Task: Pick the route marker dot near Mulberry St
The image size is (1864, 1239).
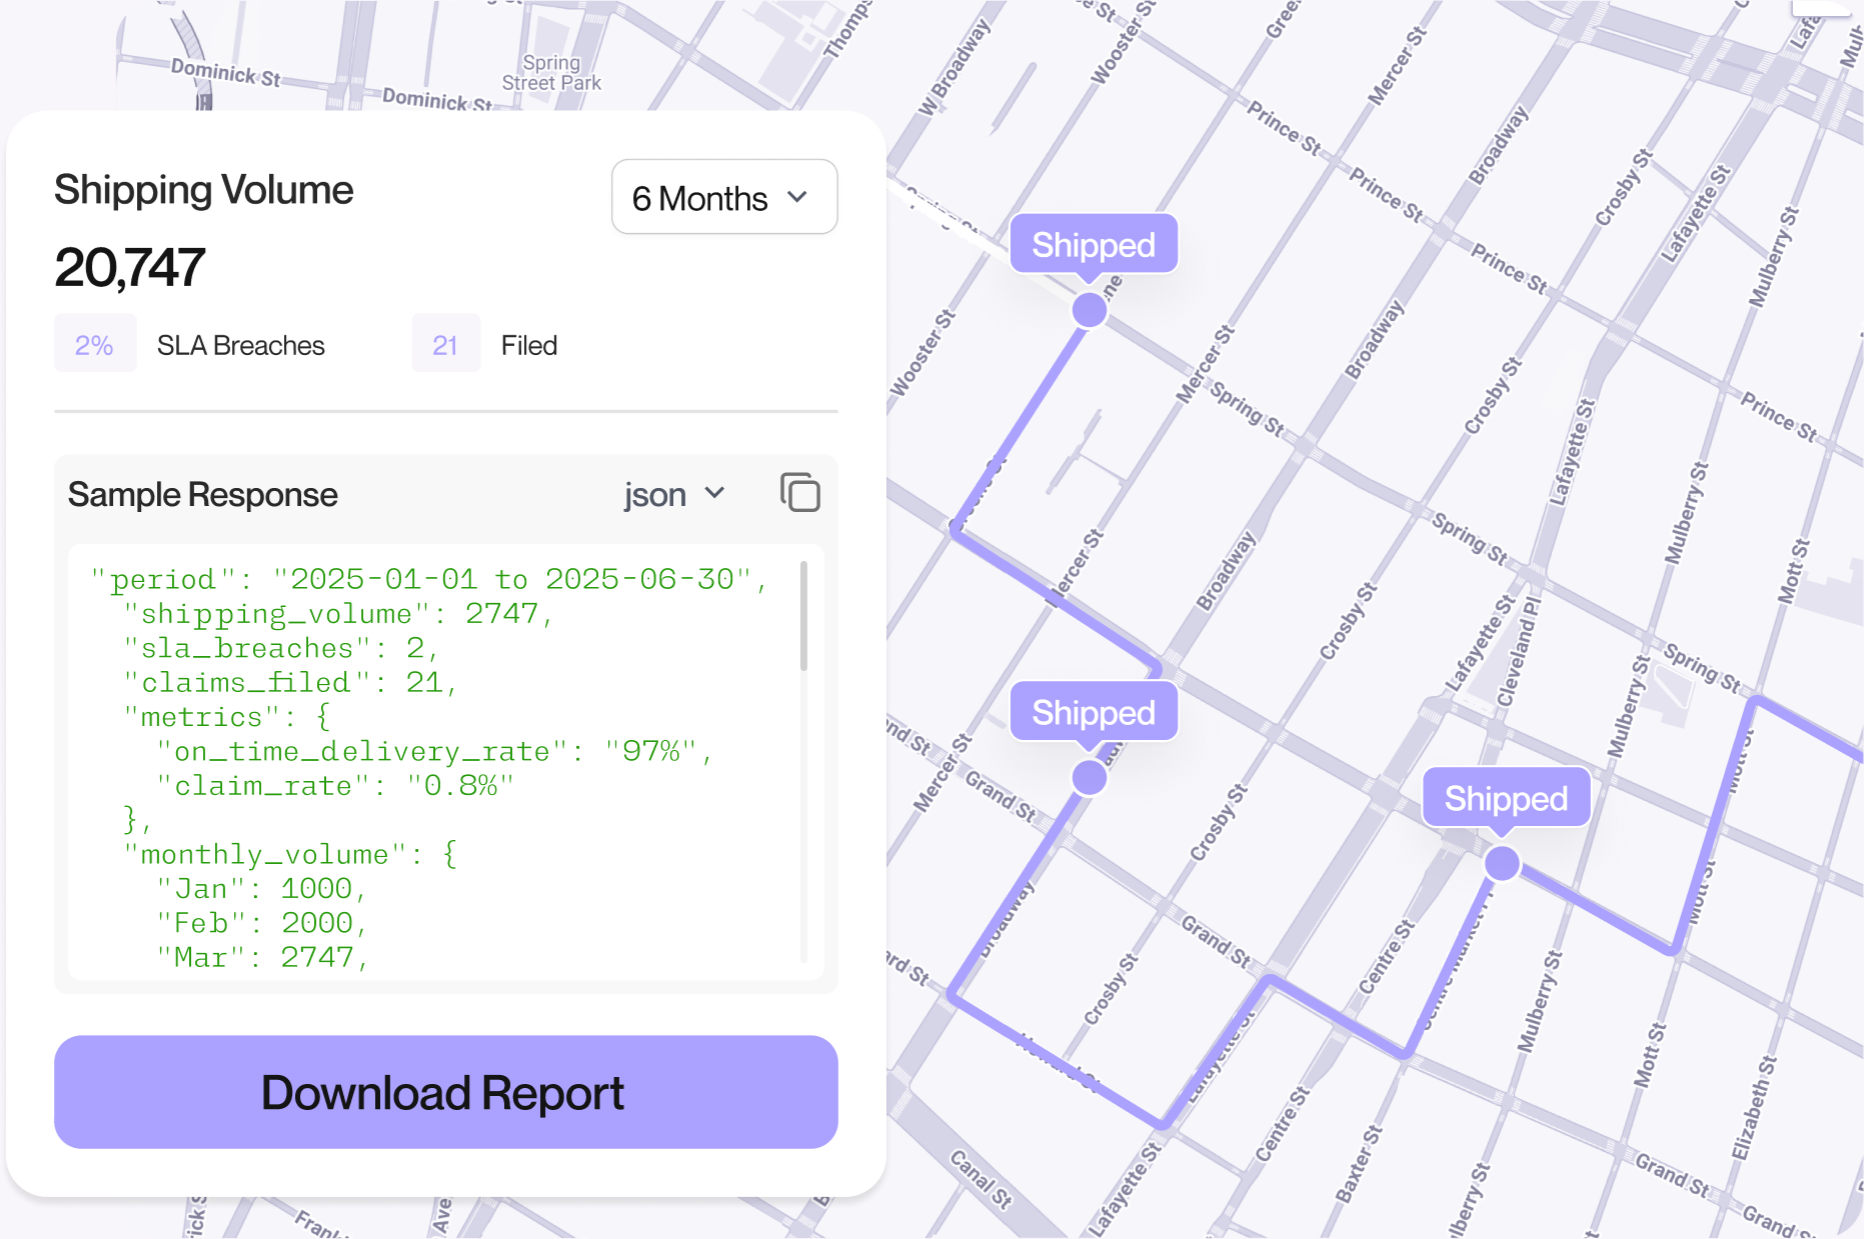Action: [1501, 863]
